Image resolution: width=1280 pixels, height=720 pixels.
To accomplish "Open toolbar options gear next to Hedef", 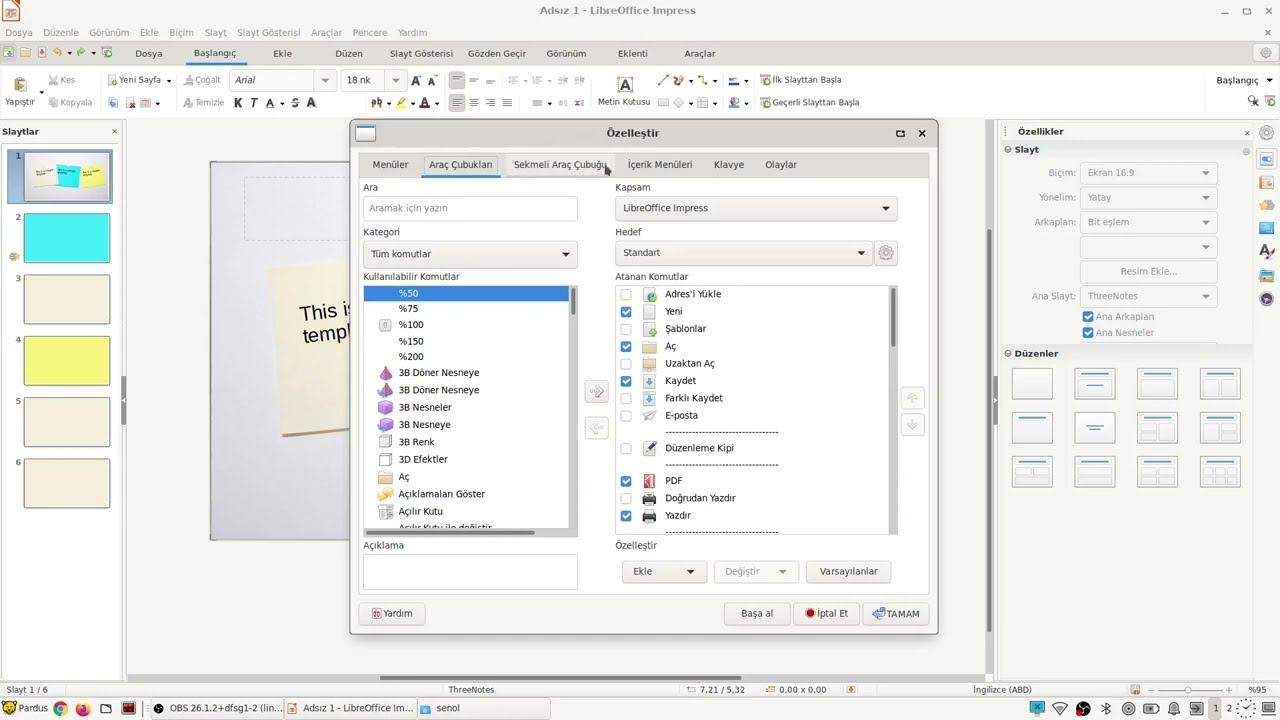I will [x=886, y=253].
